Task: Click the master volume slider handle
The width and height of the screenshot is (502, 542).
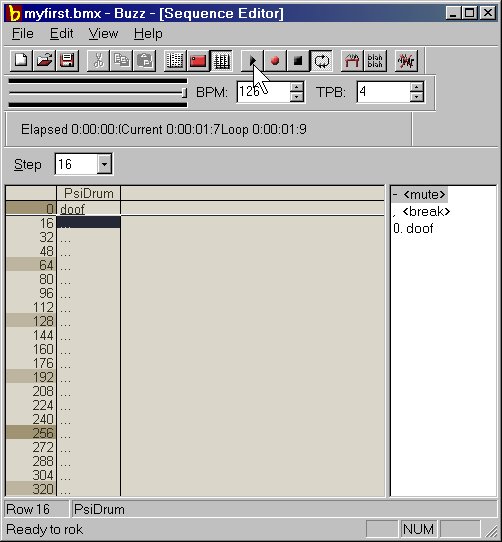Action: [x=184, y=93]
